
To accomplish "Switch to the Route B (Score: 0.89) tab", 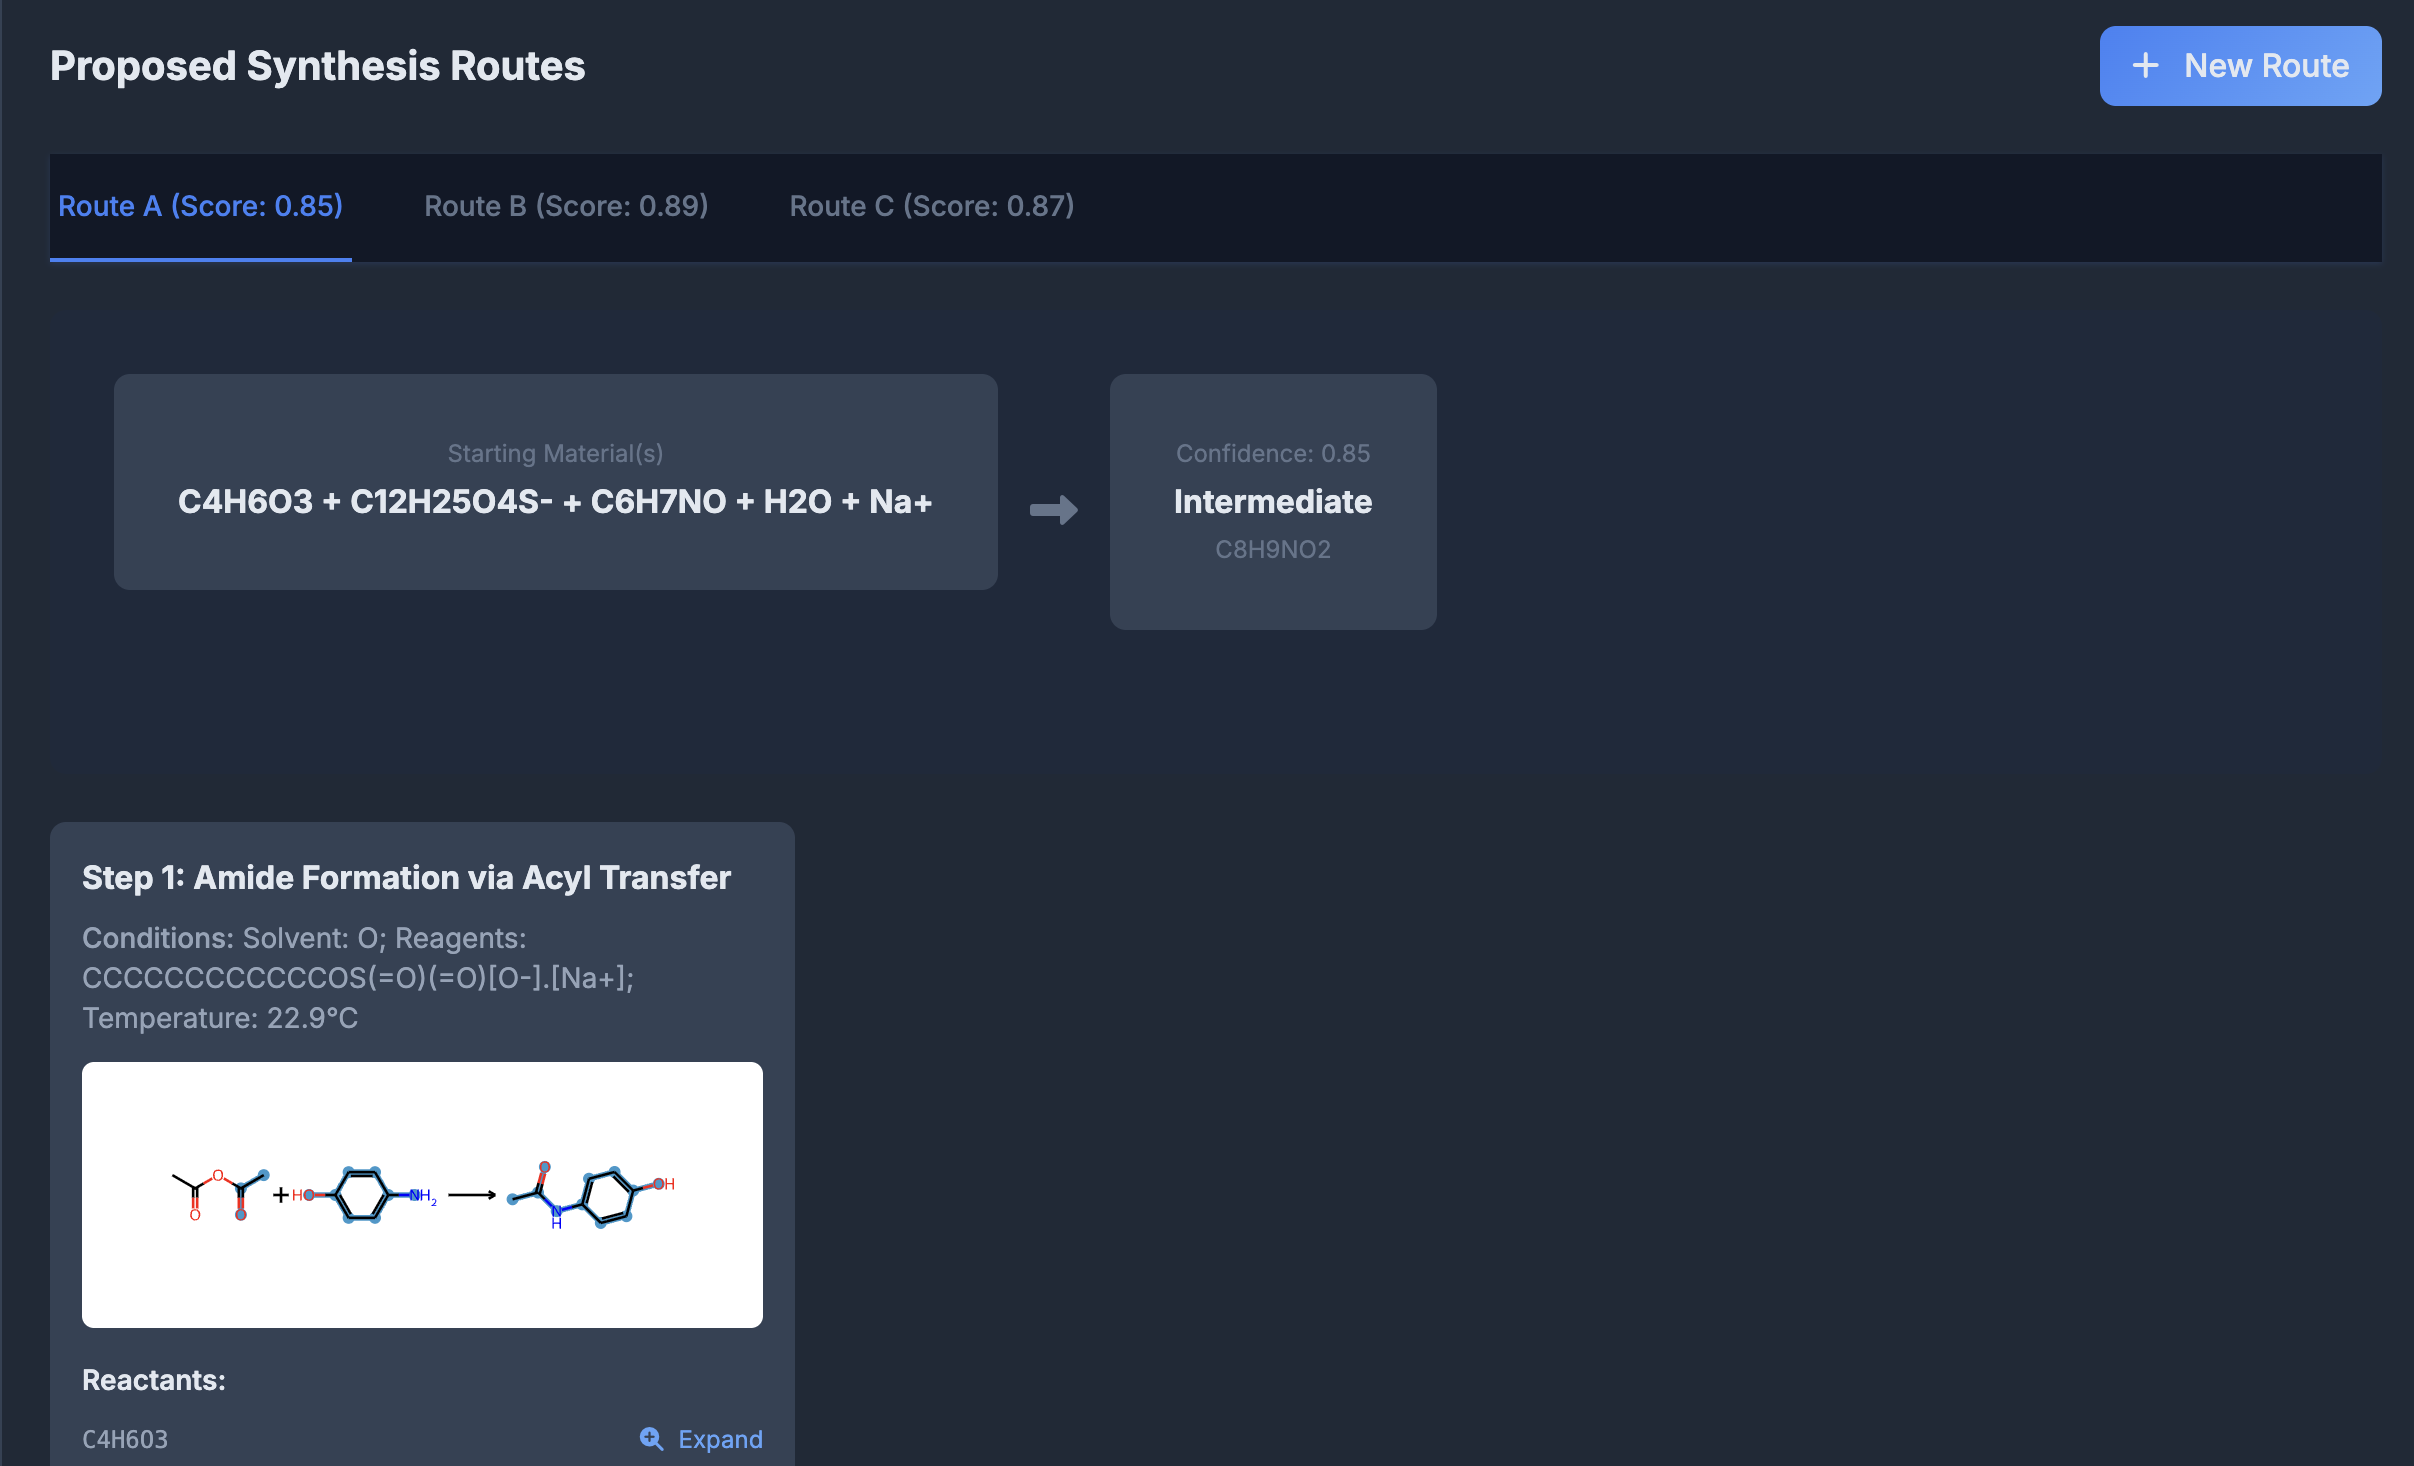I will click(x=566, y=206).
